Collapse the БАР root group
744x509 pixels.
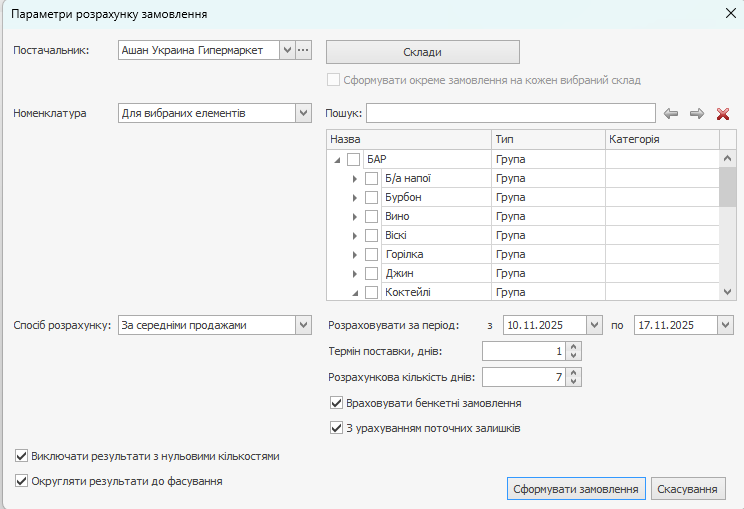[337, 160]
